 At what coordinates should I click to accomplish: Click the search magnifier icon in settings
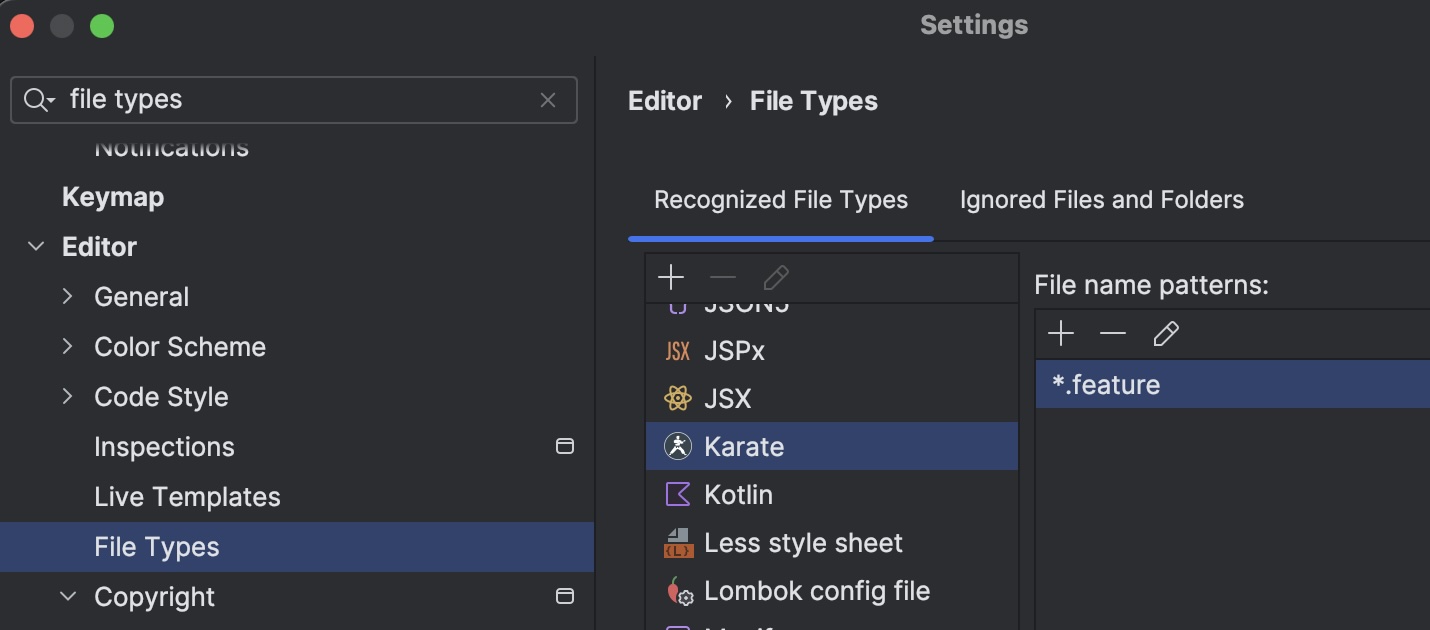tap(38, 100)
